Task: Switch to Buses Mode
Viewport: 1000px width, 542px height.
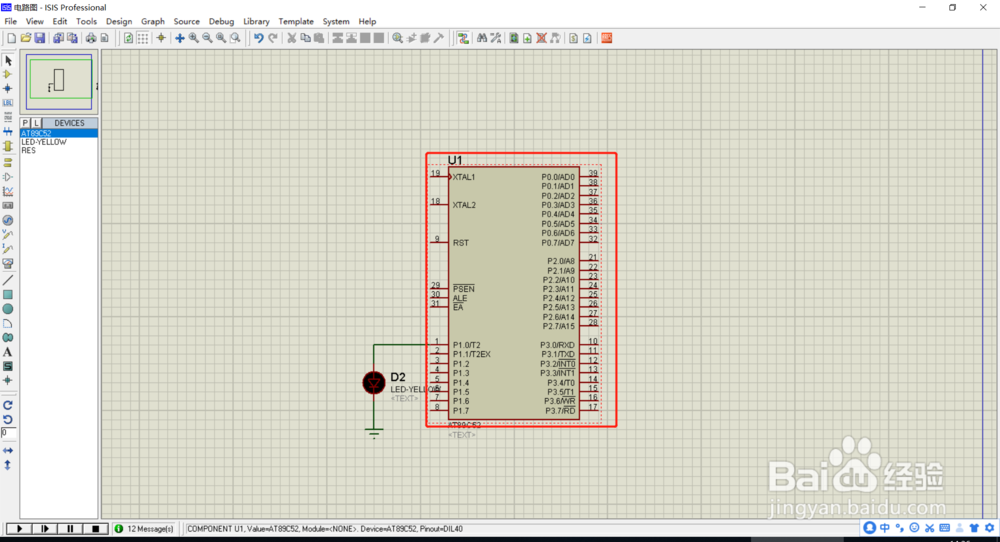Action: (x=8, y=131)
